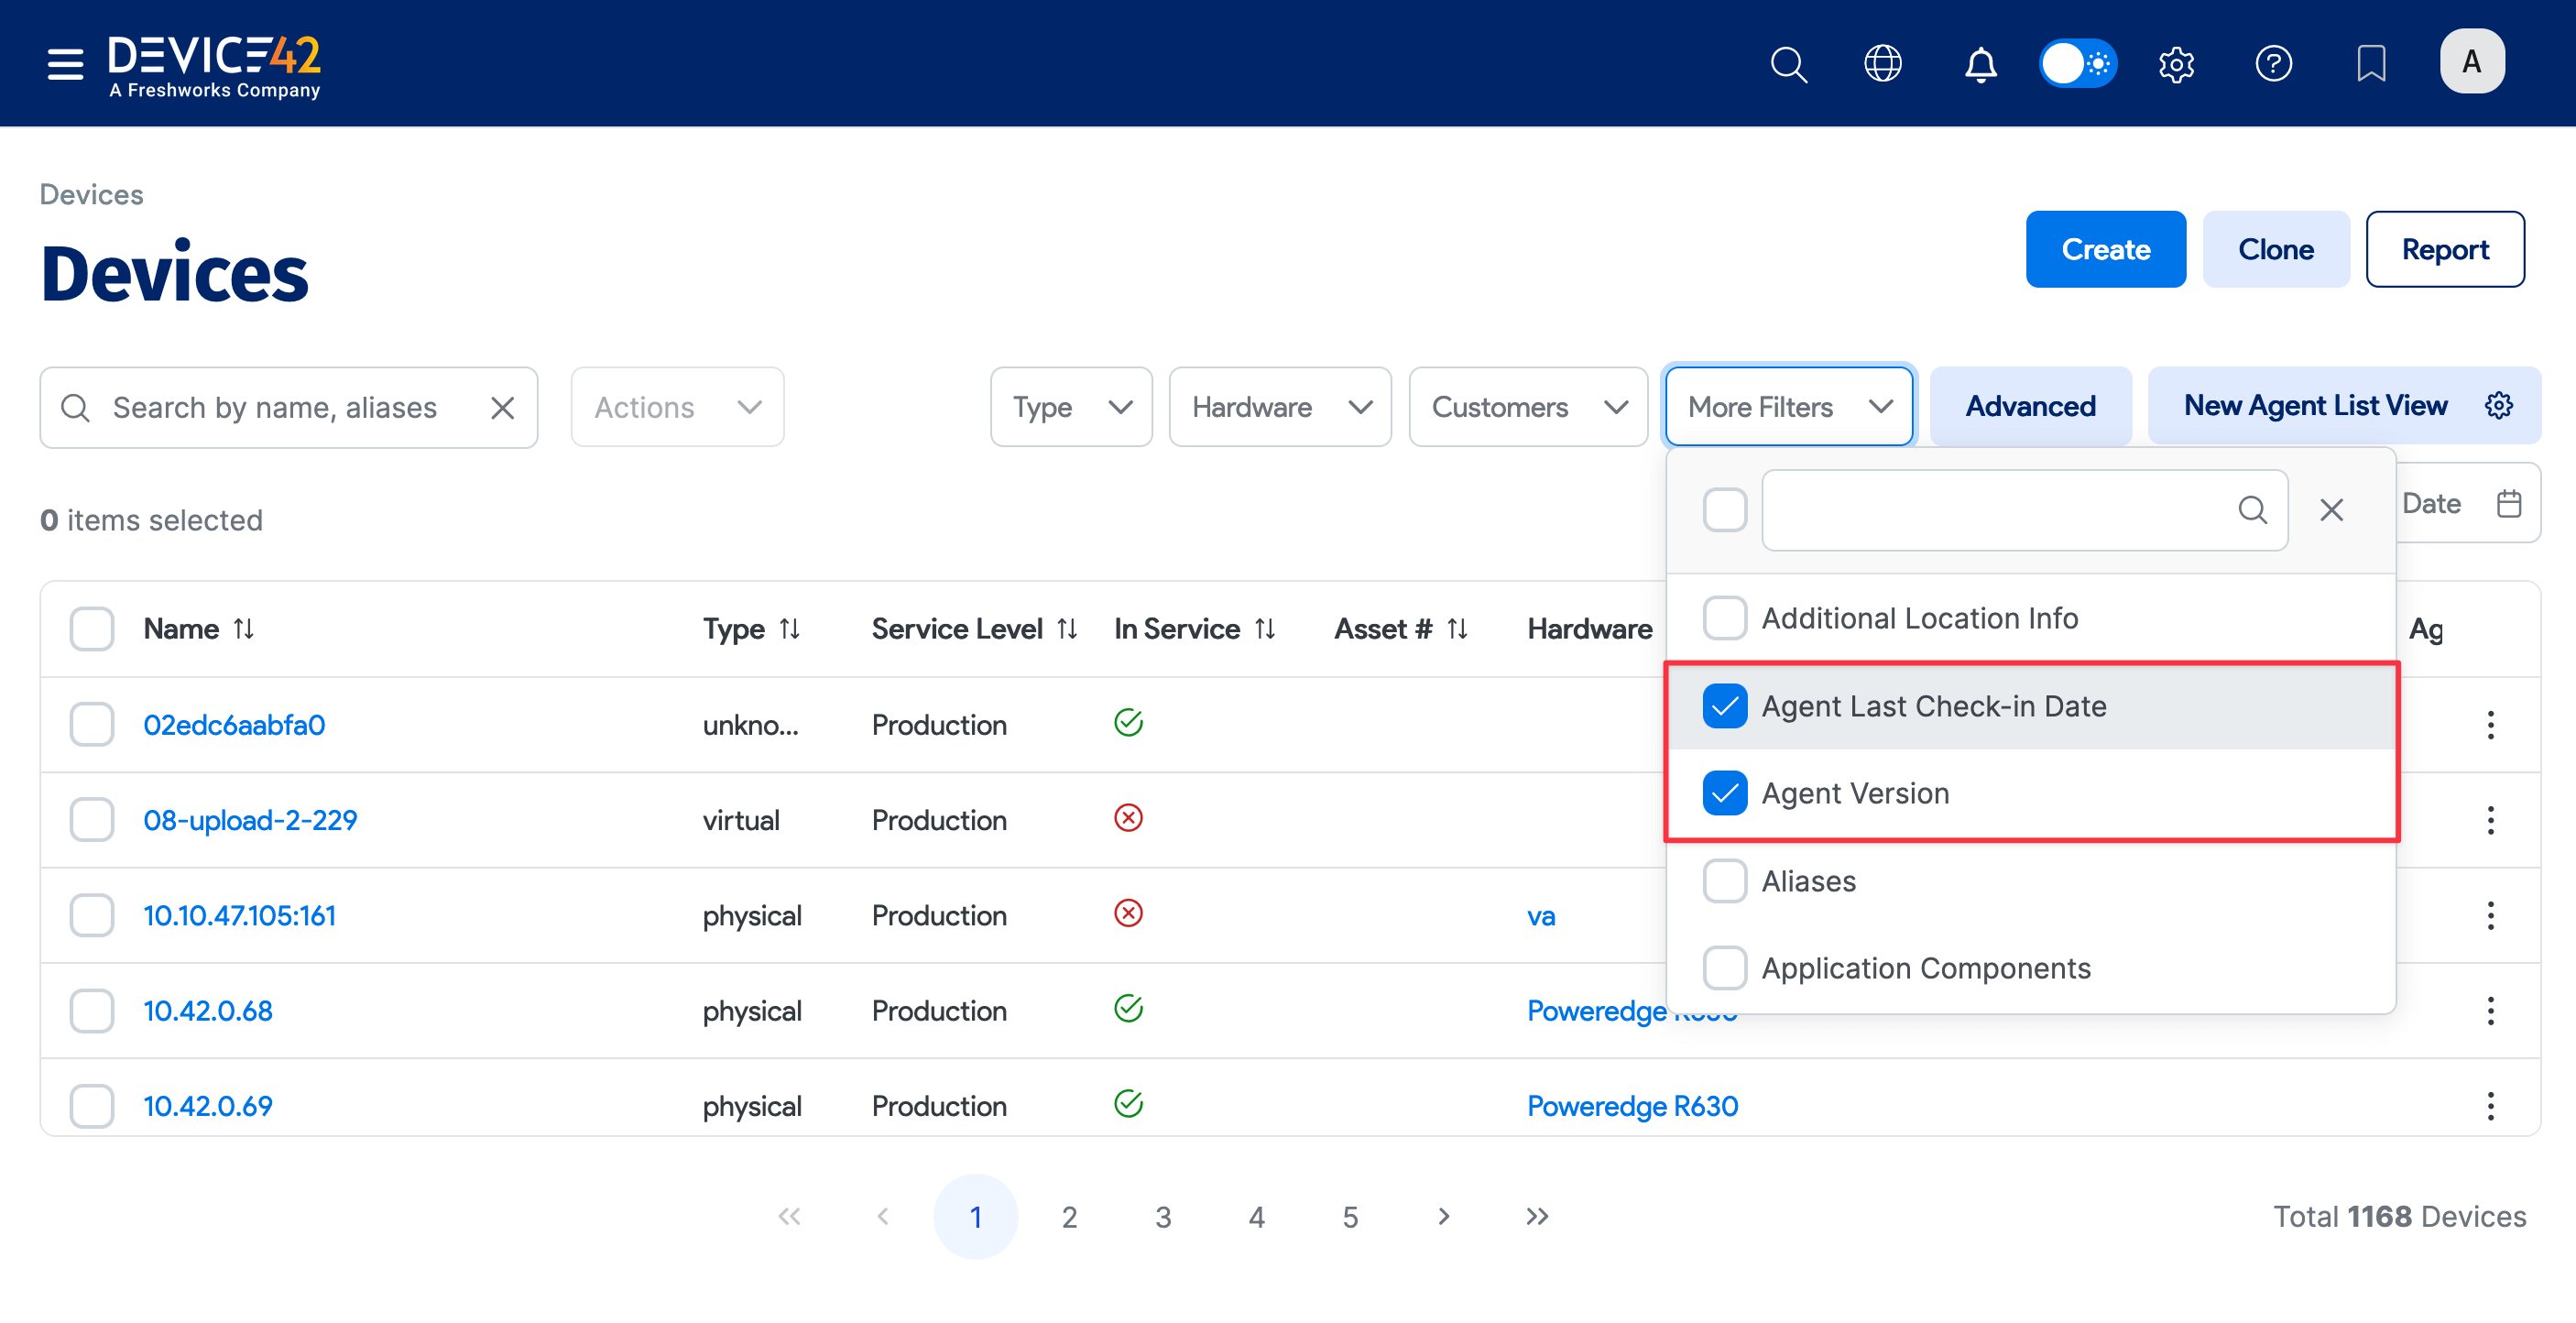Uncheck Agent Version filter option
This screenshot has height=1323, width=2576.
click(x=1725, y=794)
